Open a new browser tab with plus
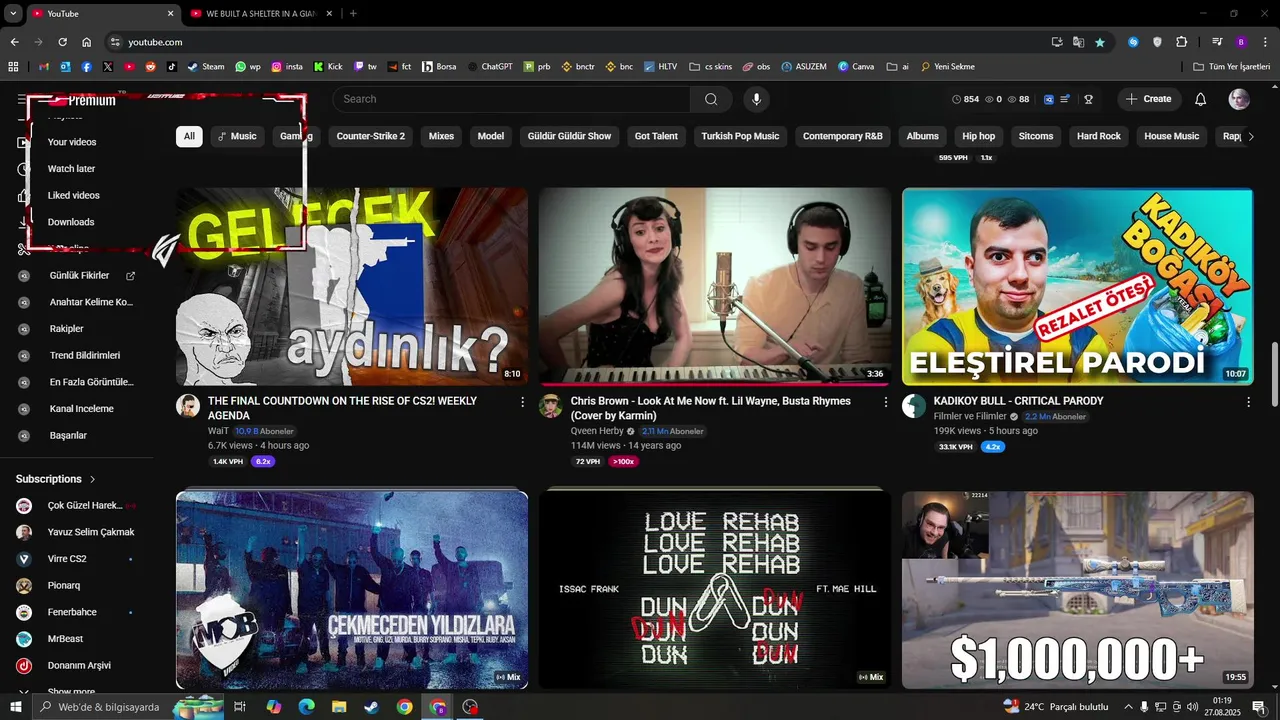 (x=353, y=14)
